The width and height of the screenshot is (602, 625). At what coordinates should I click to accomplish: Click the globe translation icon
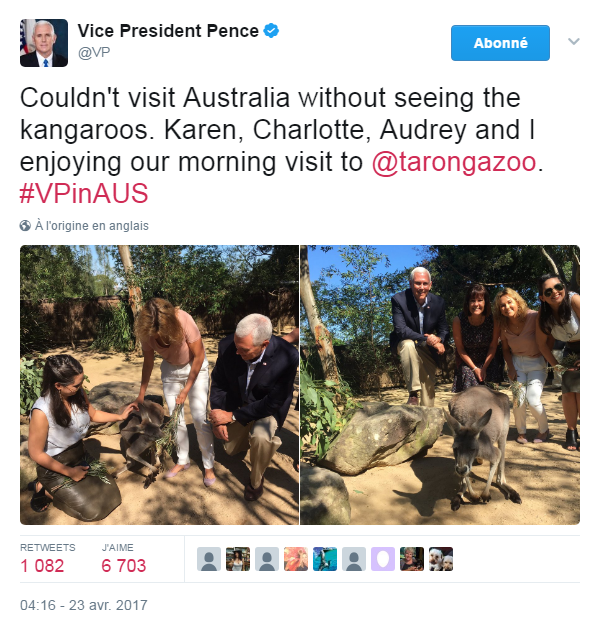(25, 226)
